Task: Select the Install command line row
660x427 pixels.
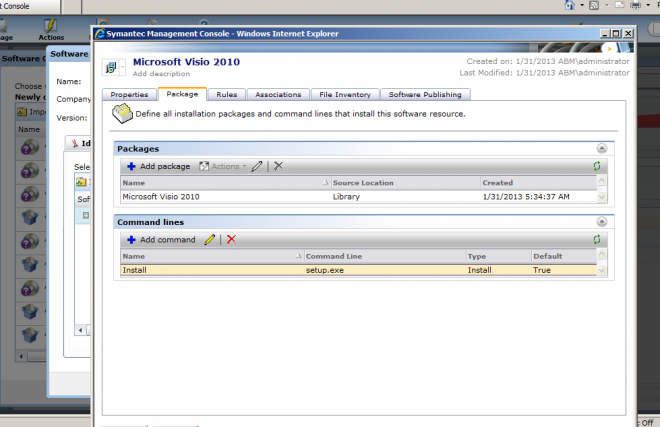Action: tap(358, 270)
